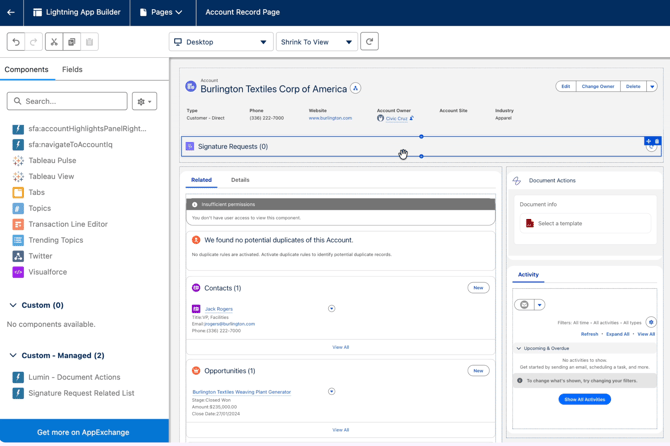The image size is (670, 446).
Task: Click the Undo icon in toolbar
Action: [x=16, y=42]
